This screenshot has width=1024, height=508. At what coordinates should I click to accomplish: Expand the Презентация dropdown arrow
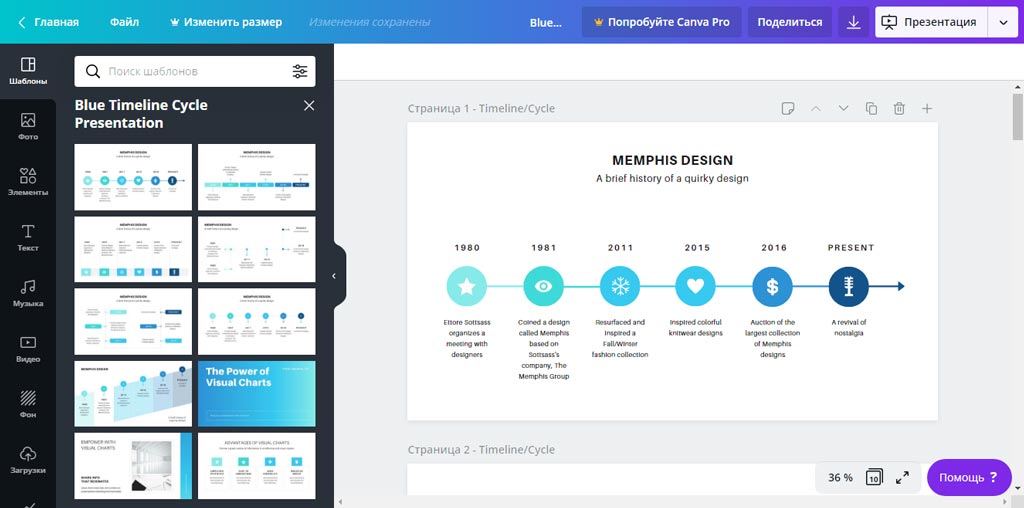[x=1003, y=22]
